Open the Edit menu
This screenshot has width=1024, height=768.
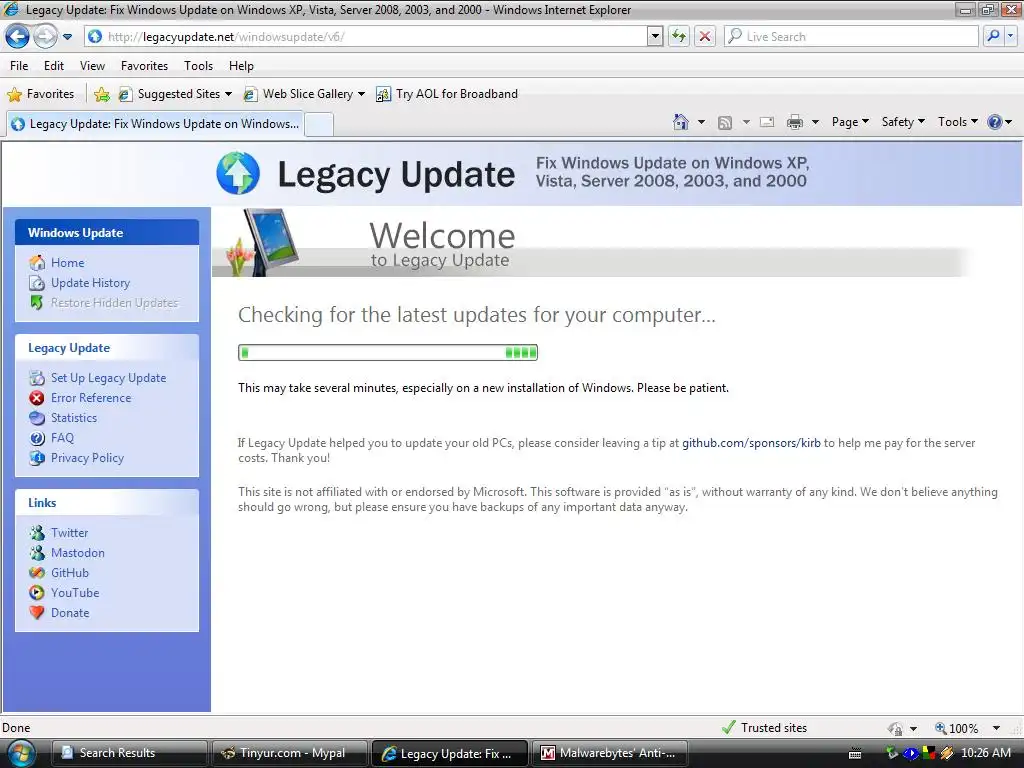tap(54, 66)
